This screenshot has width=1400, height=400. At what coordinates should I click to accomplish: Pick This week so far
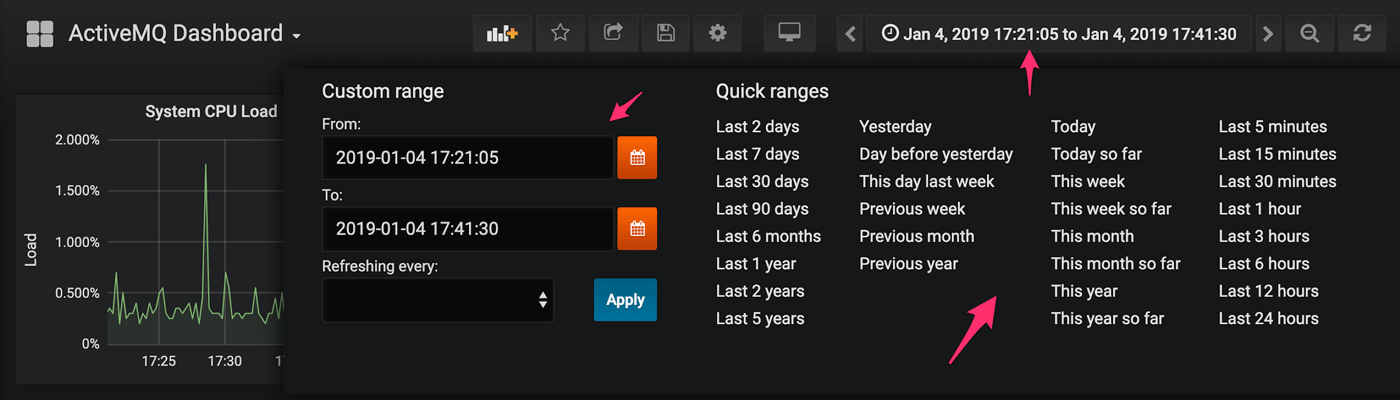point(1111,209)
